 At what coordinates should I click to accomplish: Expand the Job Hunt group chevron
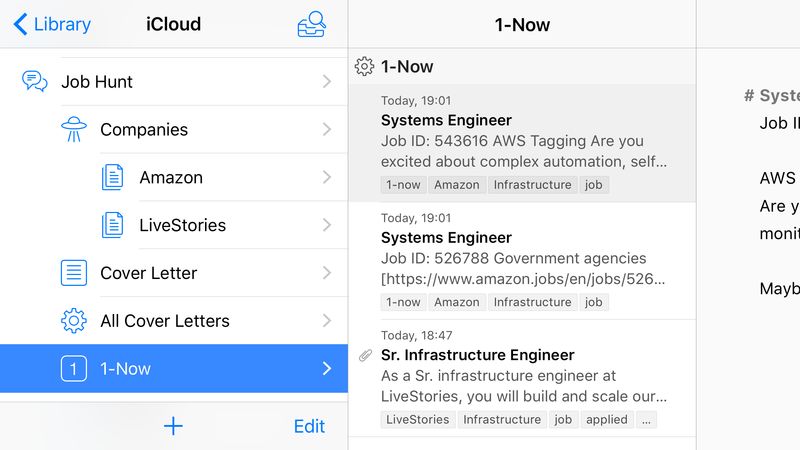pos(326,82)
